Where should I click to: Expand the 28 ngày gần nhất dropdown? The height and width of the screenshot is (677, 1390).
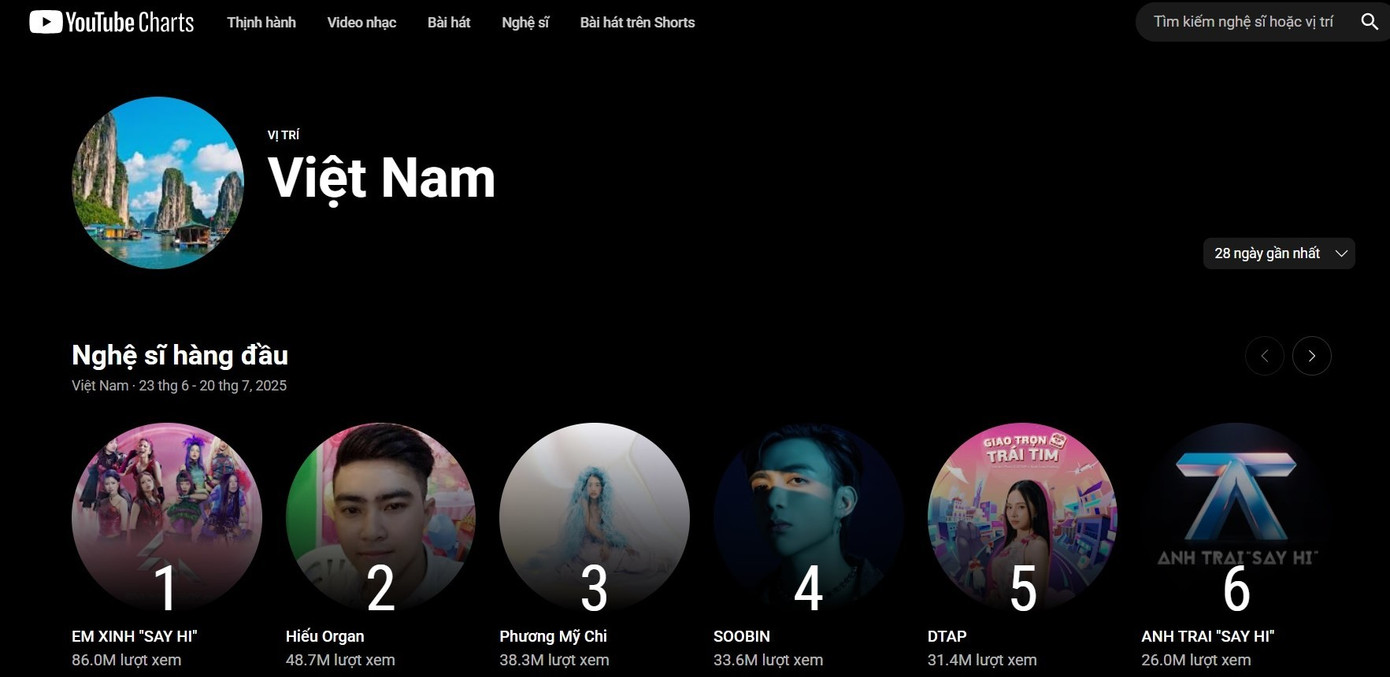coord(1279,253)
